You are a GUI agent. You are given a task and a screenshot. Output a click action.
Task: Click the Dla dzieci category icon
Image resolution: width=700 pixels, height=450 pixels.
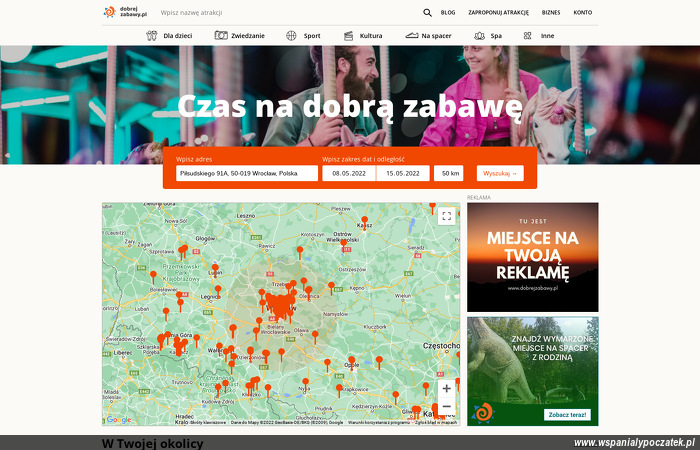[152, 36]
